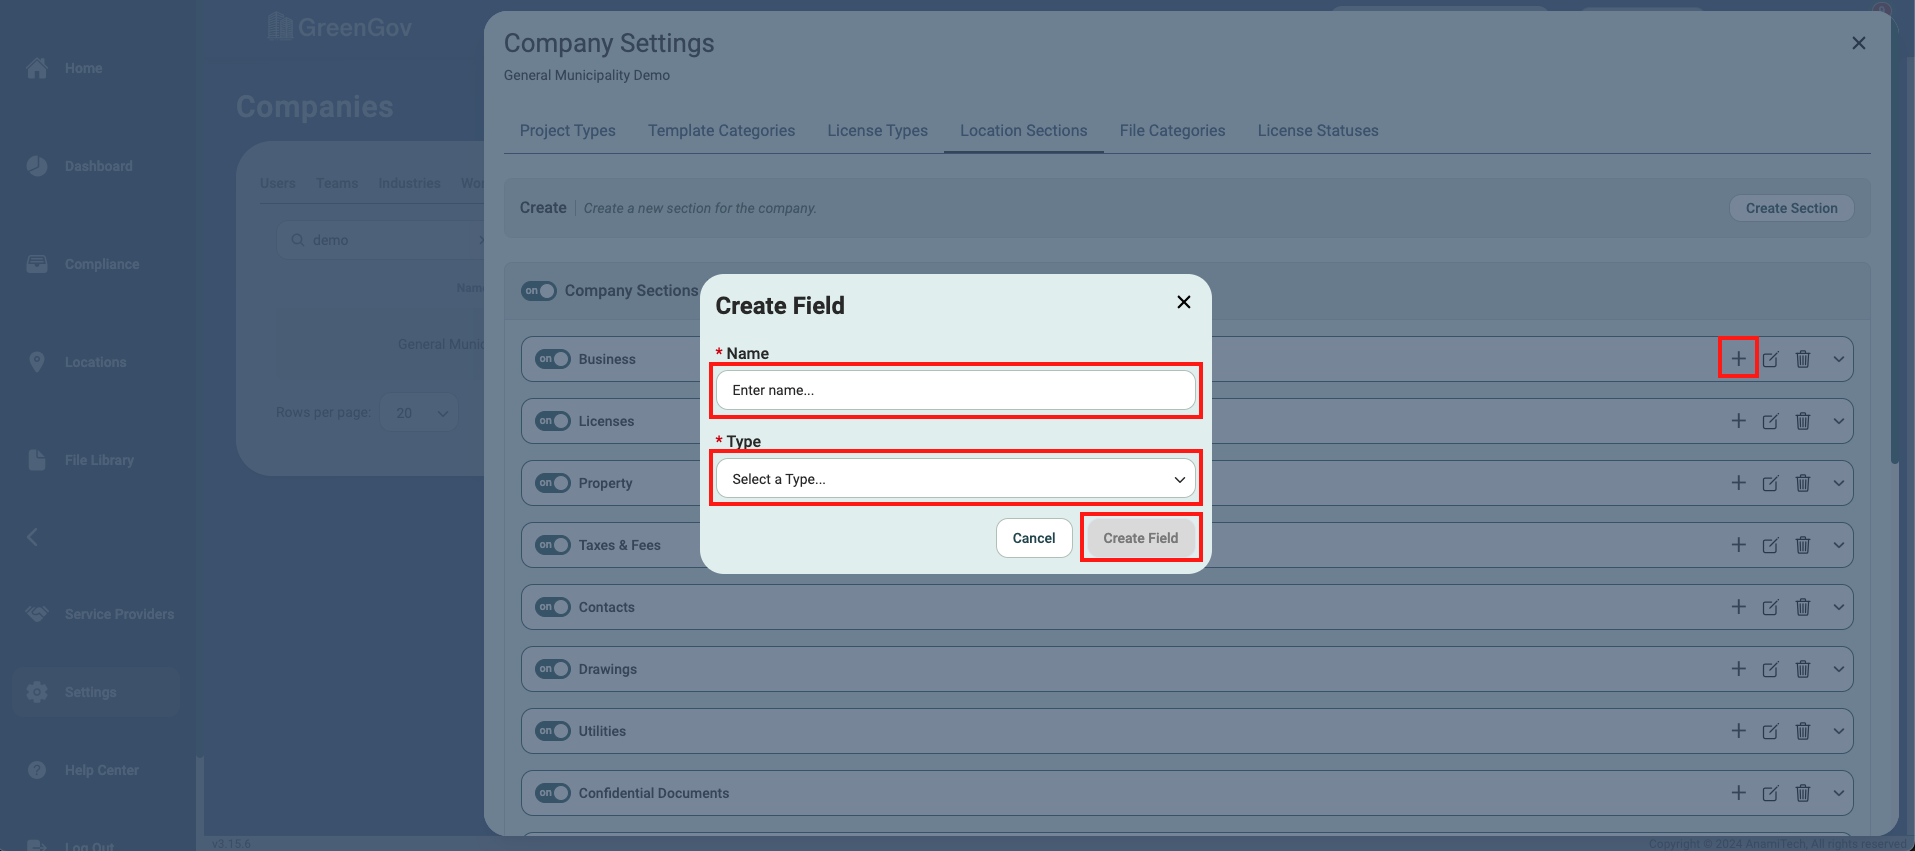Disable the Contacts section toggle
This screenshot has width=1915, height=851.
552,607
